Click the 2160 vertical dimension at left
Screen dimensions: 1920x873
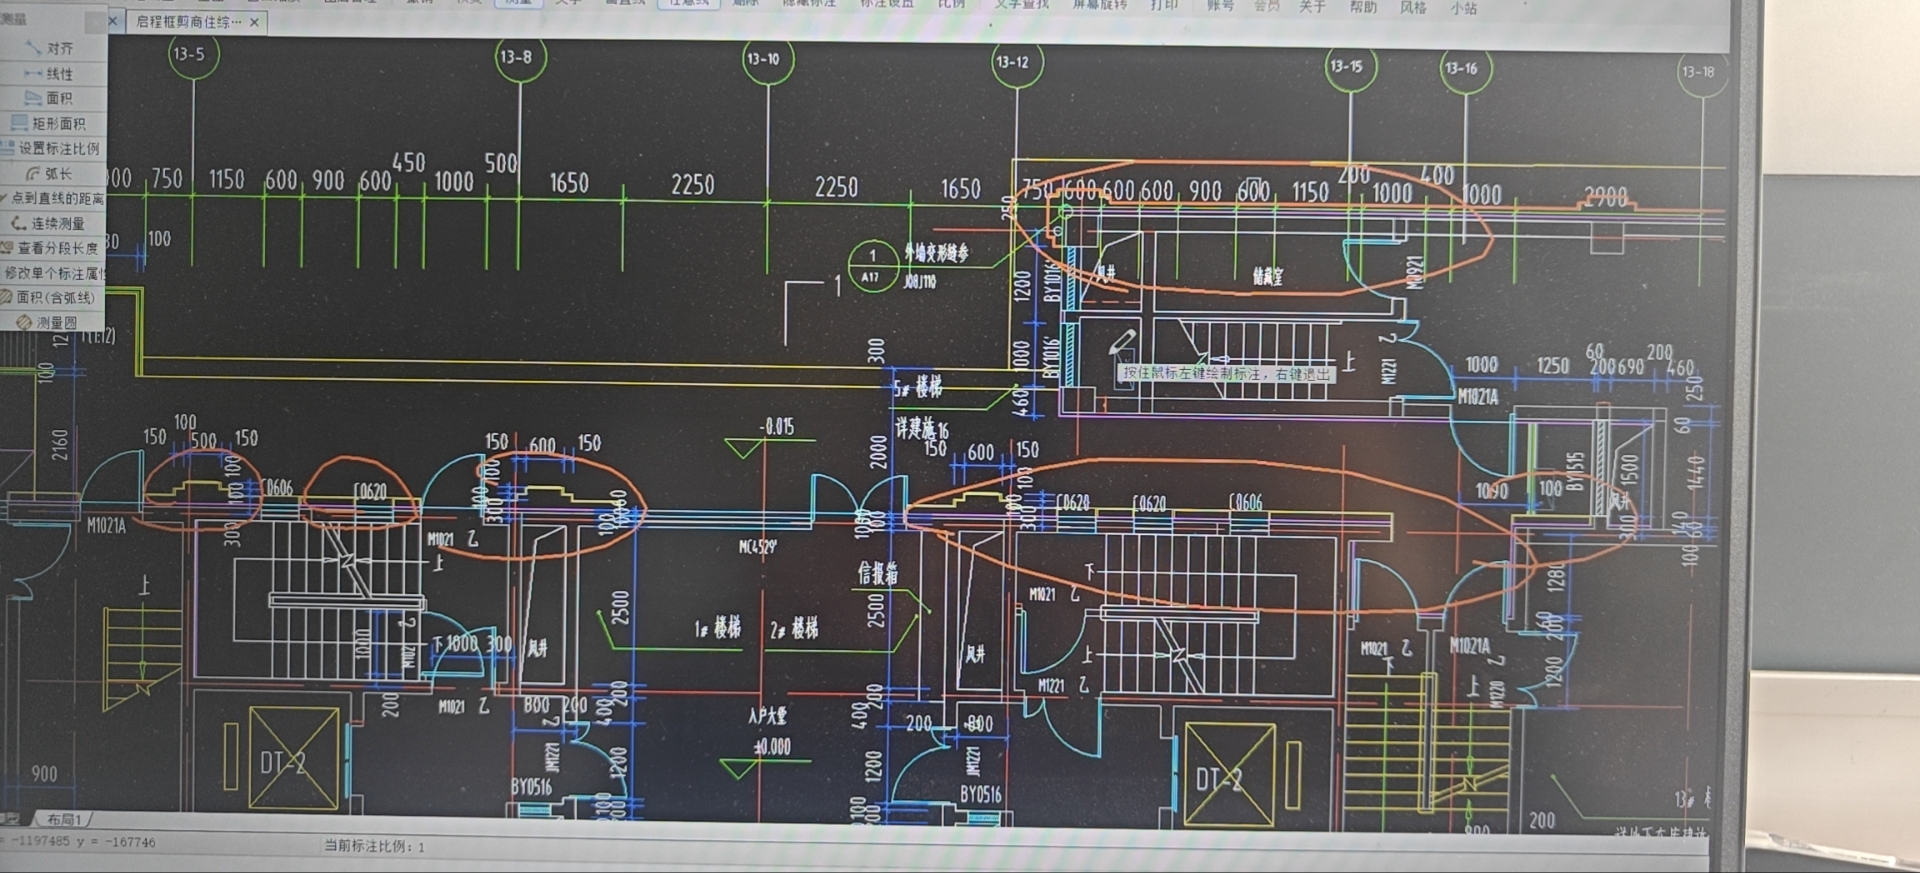click(x=60, y=445)
